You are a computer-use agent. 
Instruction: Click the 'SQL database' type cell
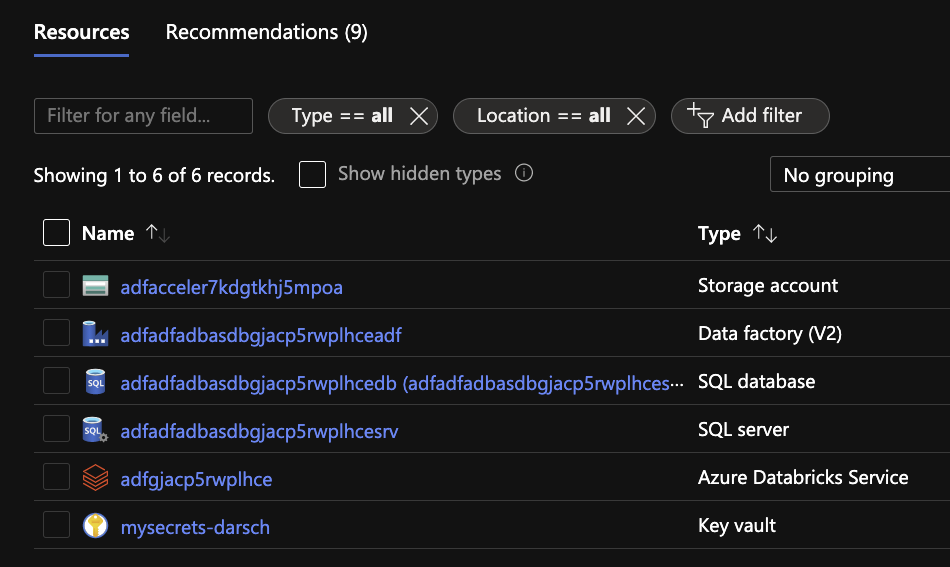point(757,381)
